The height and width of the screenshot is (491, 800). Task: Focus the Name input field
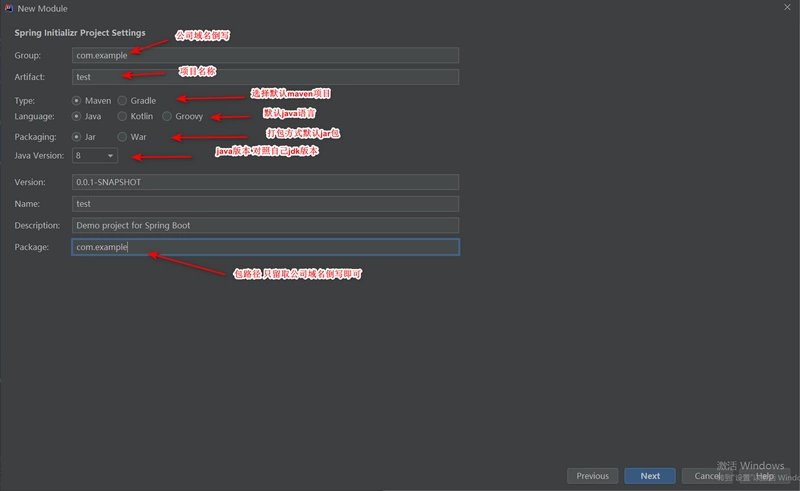coord(265,204)
